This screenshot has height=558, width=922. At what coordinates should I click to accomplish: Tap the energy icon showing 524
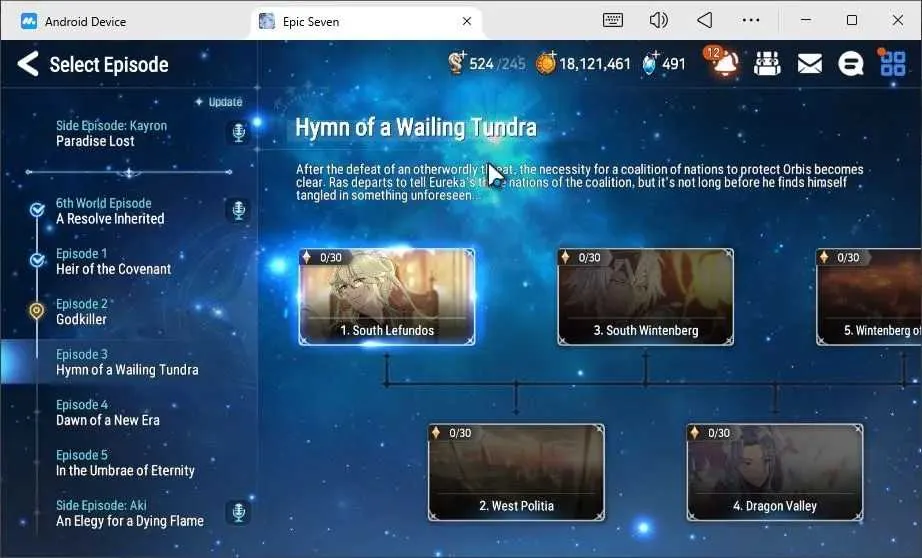click(457, 62)
